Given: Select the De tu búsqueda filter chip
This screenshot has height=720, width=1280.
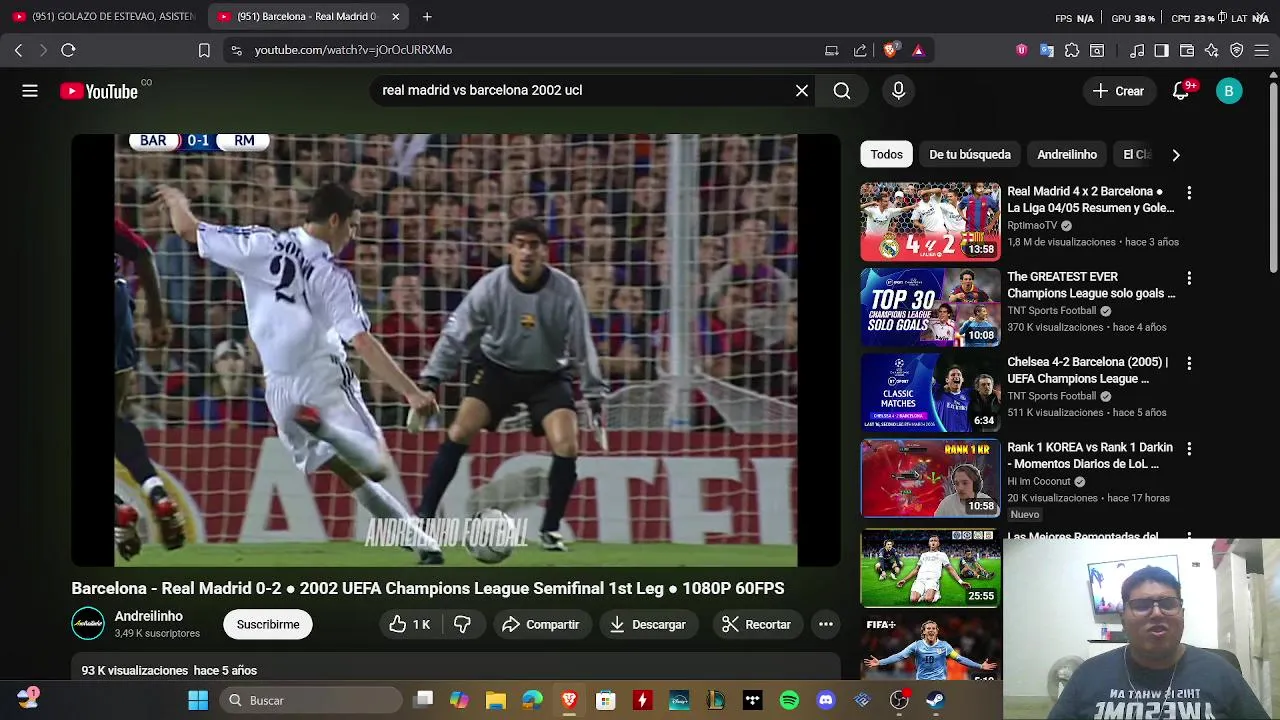Looking at the screenshot, I should [x=970, y=154].
